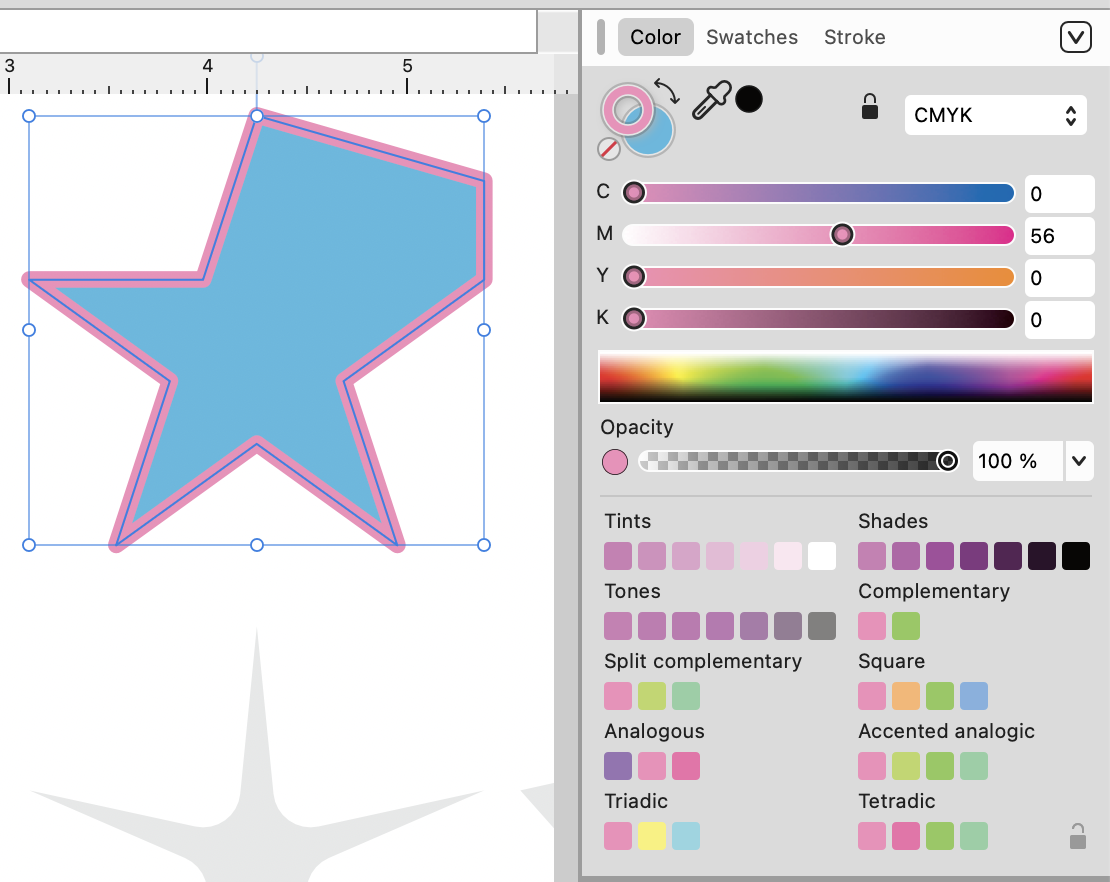Expand the opacity percentage dropdown
1110x882 pixels.
tap(1079, 461)
